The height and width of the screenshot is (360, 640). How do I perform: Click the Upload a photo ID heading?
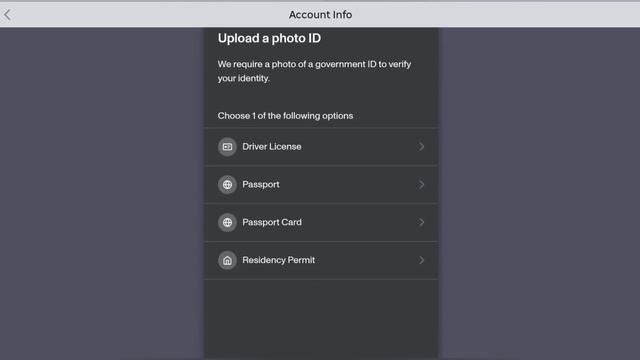coord(269,38)
